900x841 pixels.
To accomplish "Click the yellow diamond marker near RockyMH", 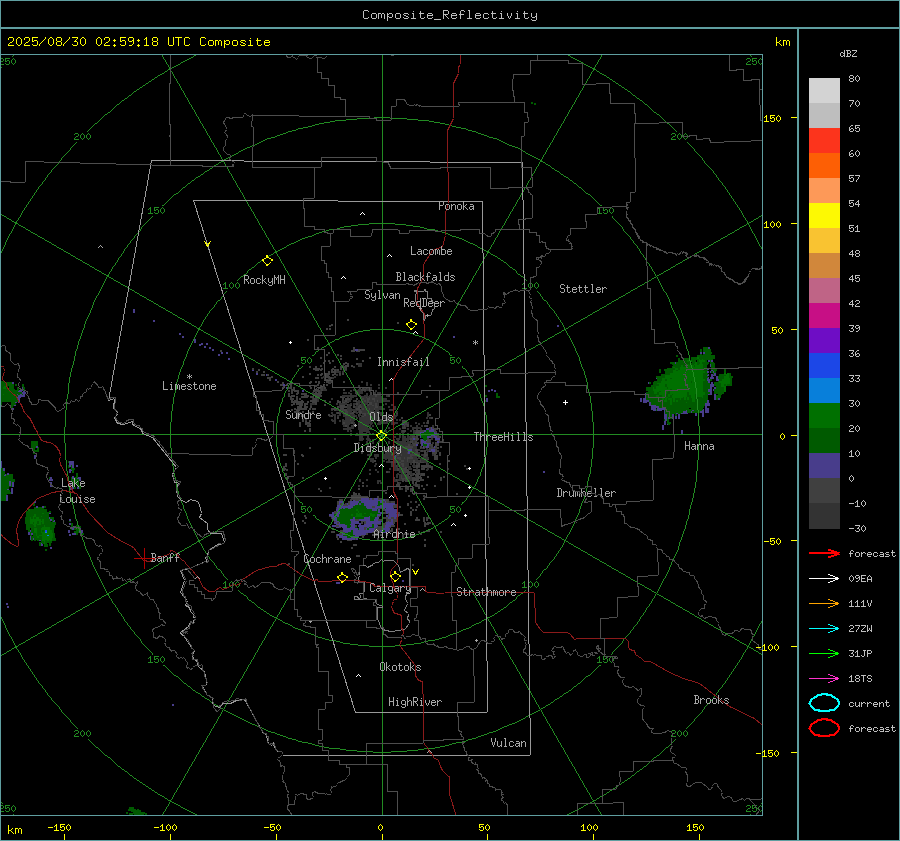I will [x=267, y=261].
